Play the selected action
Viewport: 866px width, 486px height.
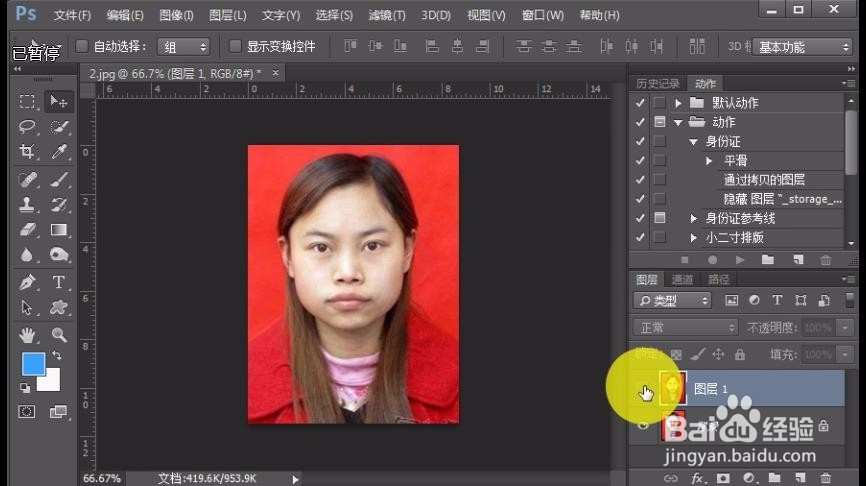tap(740, 260)
